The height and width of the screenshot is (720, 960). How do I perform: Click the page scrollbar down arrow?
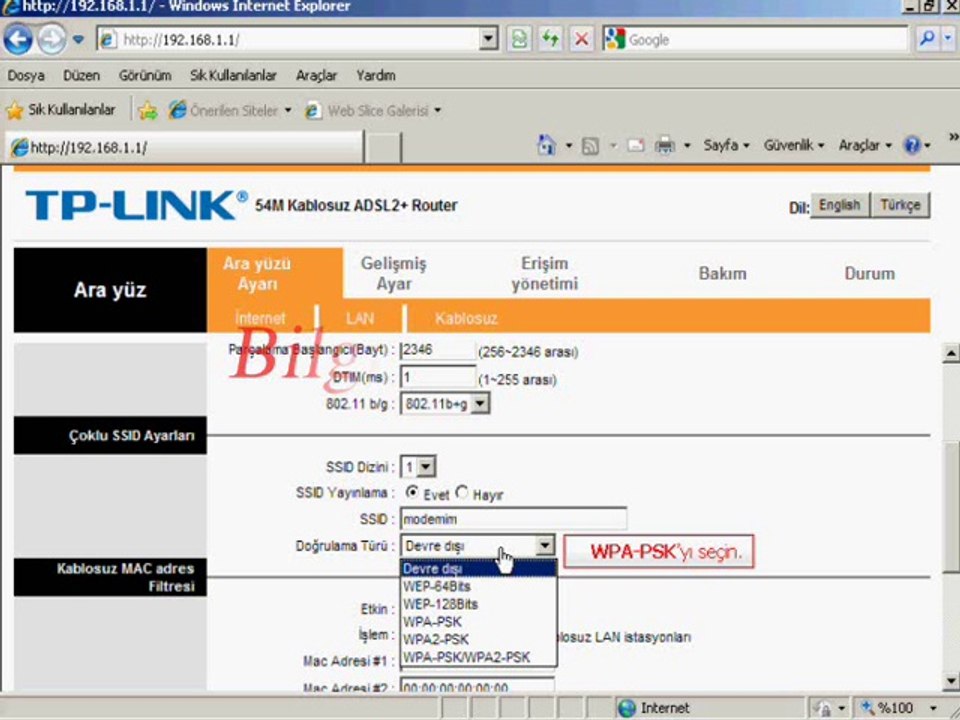[x=951, y=680]
